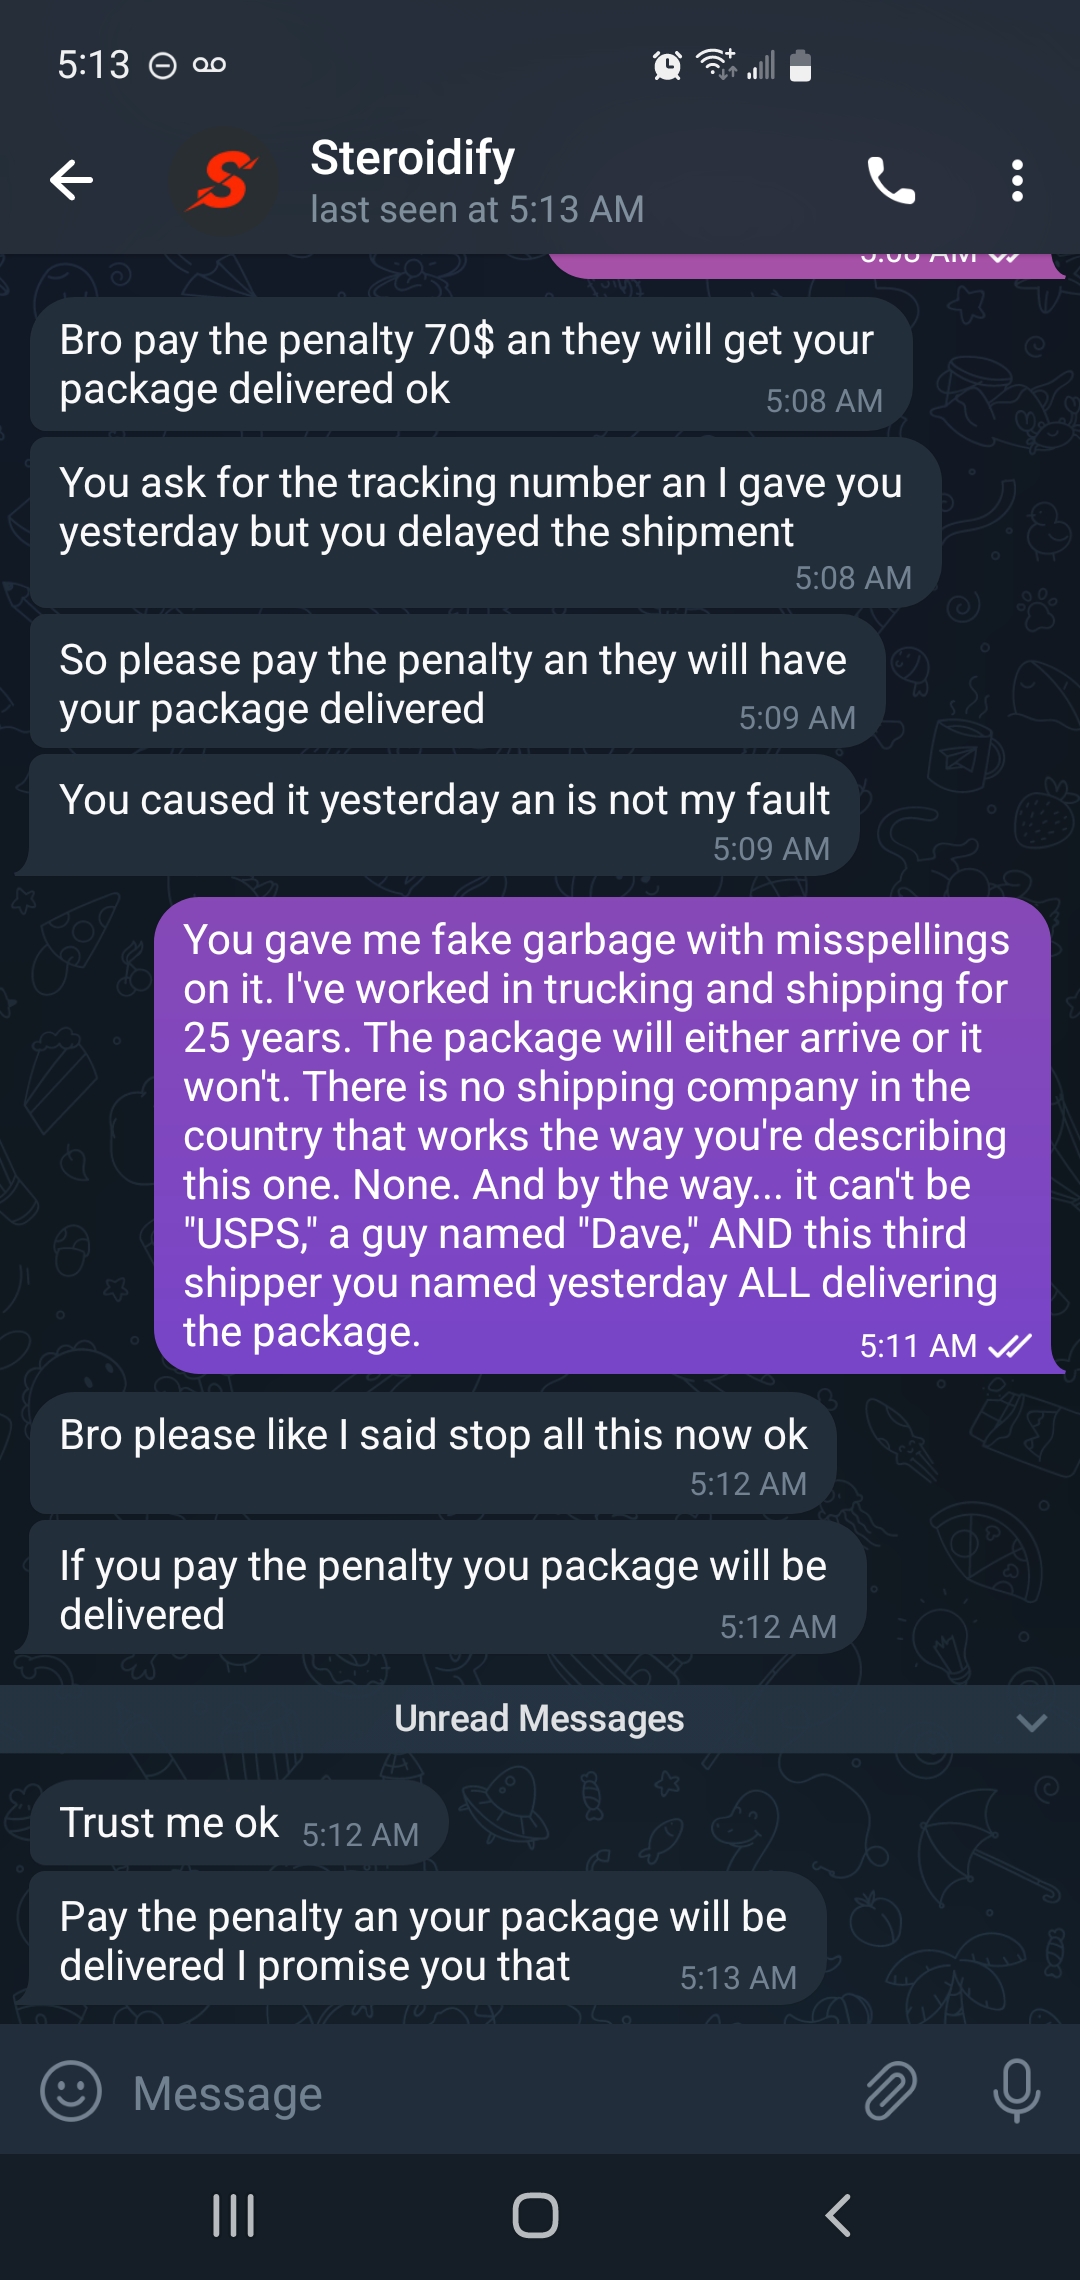Open the emoji picker
The width and height of the screenshot is (1080, 2280).
pyautogui.click(x=71, y=2092)
